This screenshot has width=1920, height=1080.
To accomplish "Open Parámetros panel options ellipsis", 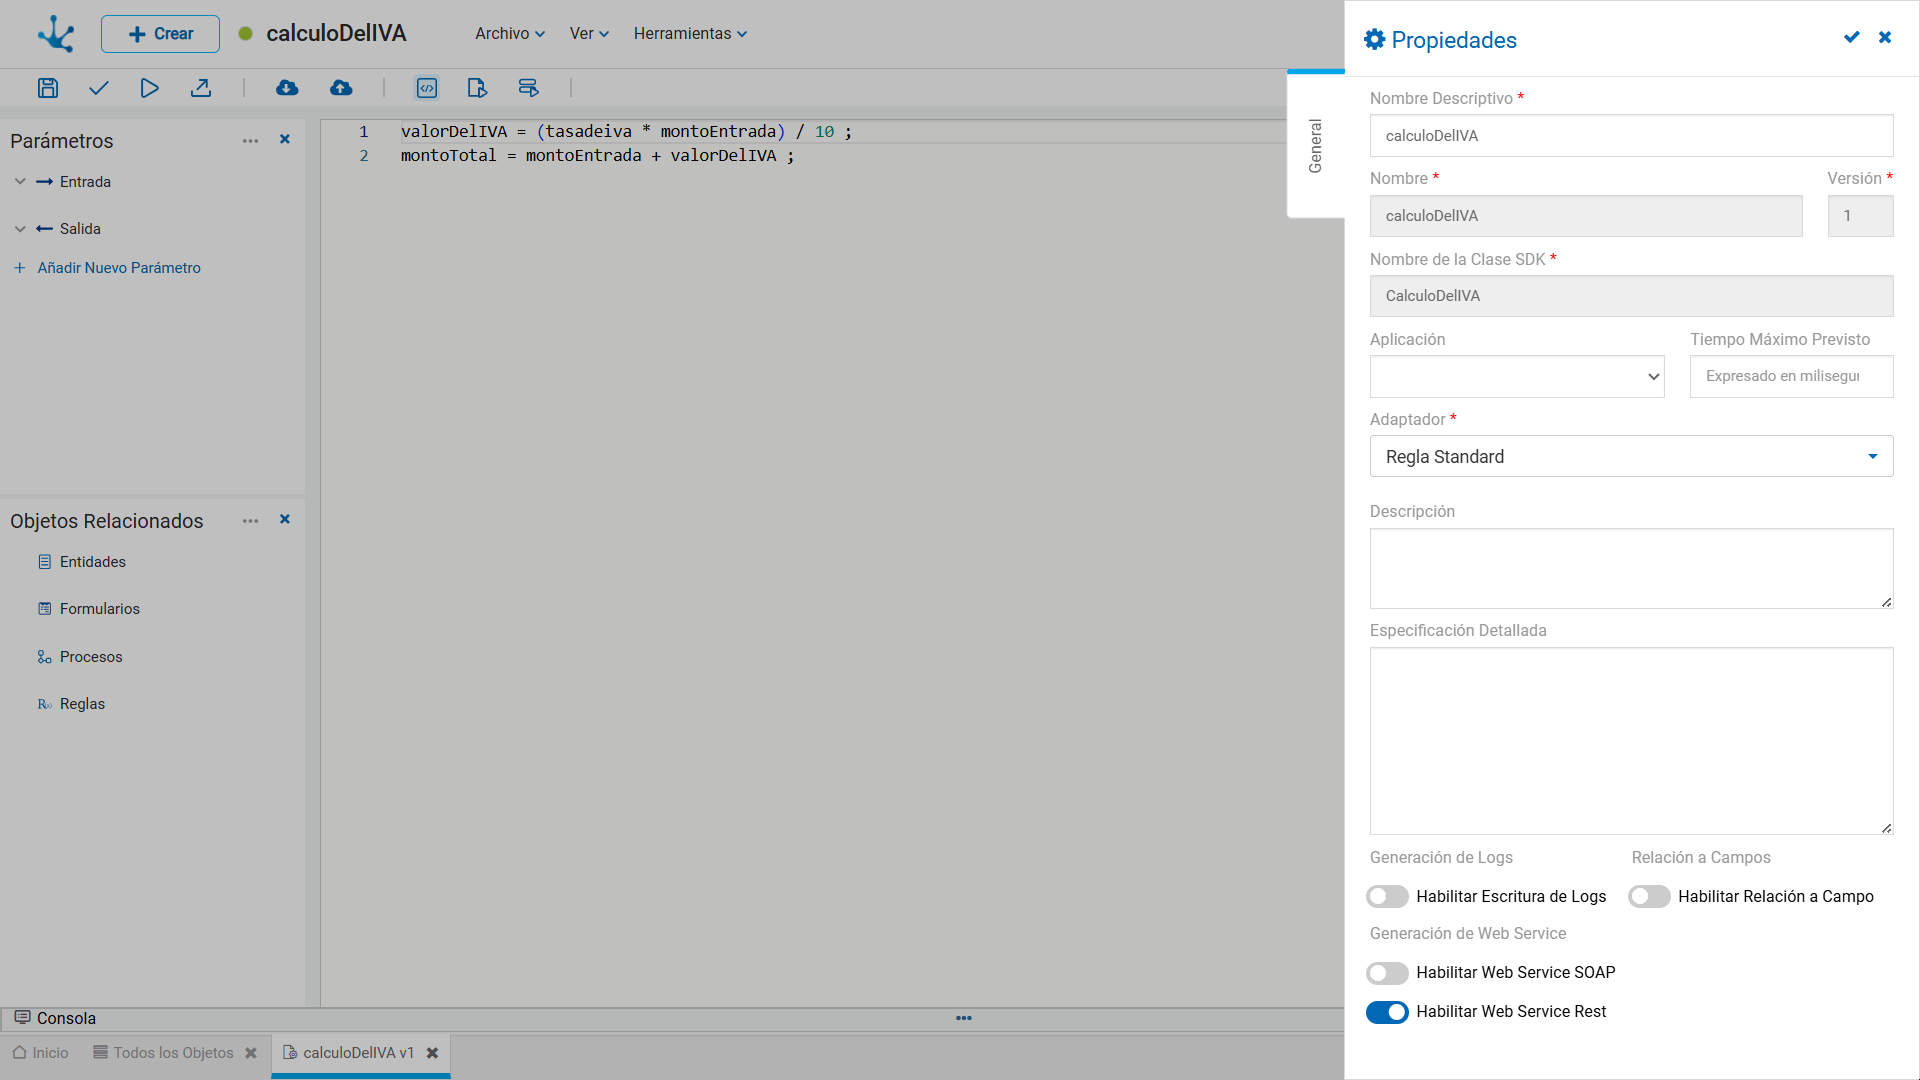I will 250,141.
